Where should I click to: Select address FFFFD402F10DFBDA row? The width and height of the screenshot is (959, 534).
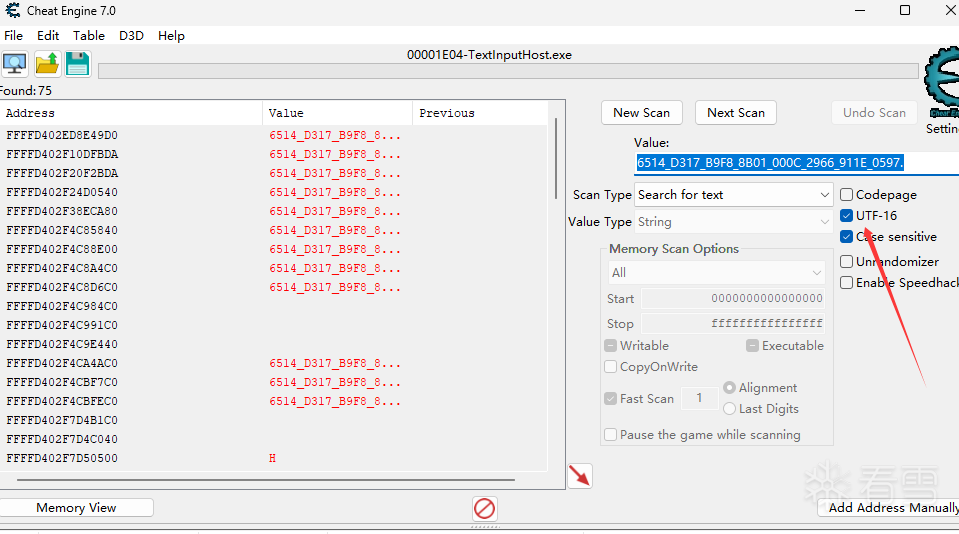point(273,154)
